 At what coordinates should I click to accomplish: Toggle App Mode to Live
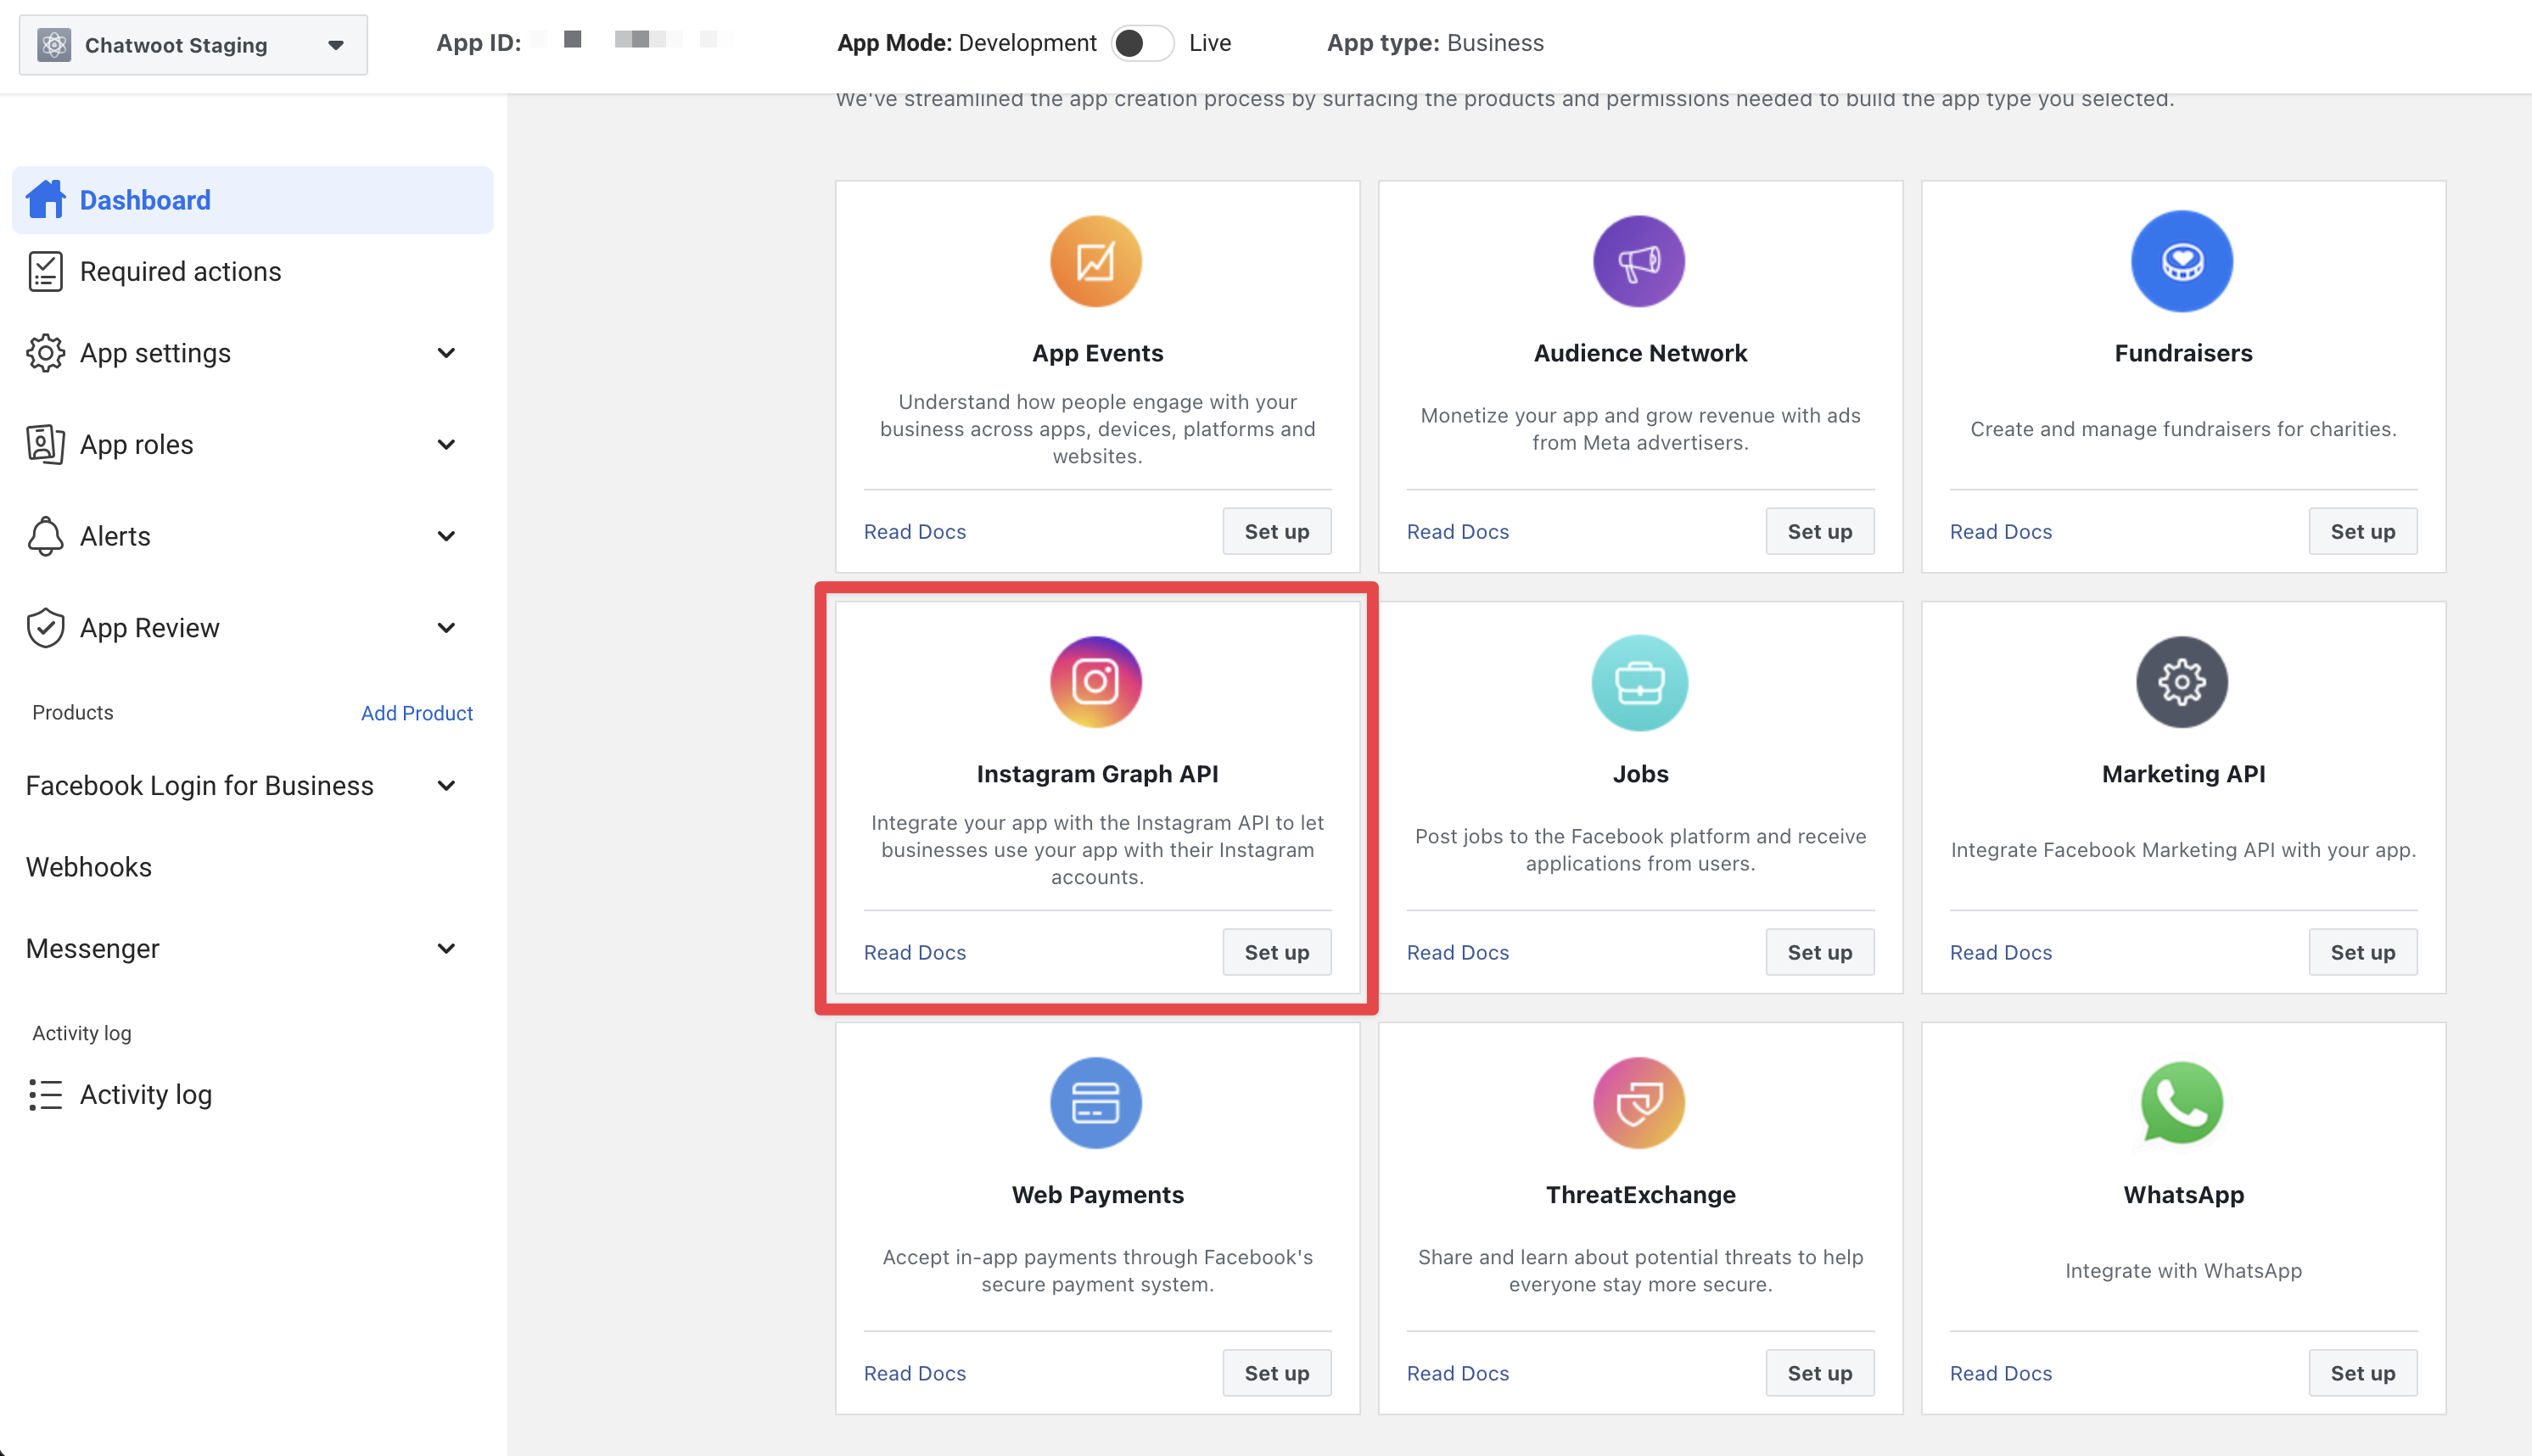point(1142,43)
